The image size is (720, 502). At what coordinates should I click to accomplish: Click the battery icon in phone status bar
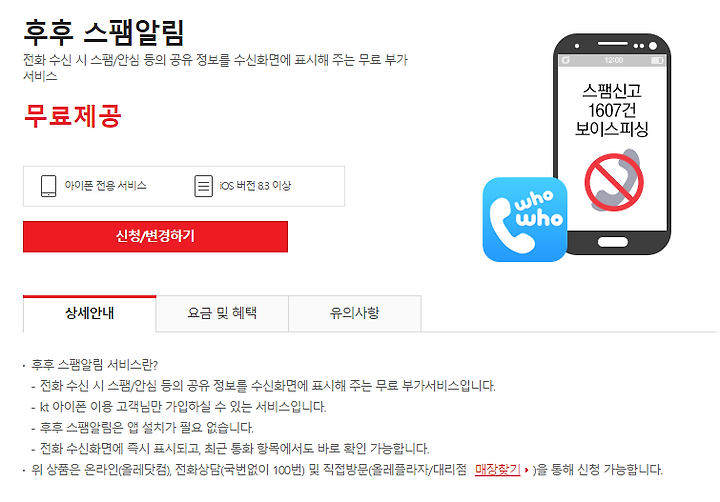click(x=657, y=61)
